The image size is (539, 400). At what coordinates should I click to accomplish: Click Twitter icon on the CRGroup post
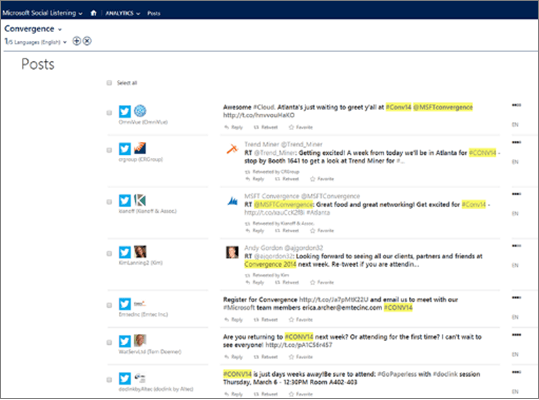(x=125, y=148)
